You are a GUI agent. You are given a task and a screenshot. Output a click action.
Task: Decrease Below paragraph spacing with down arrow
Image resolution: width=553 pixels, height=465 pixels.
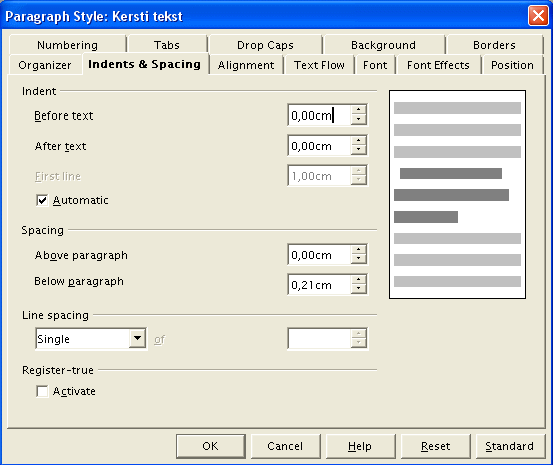click(358, 289)
